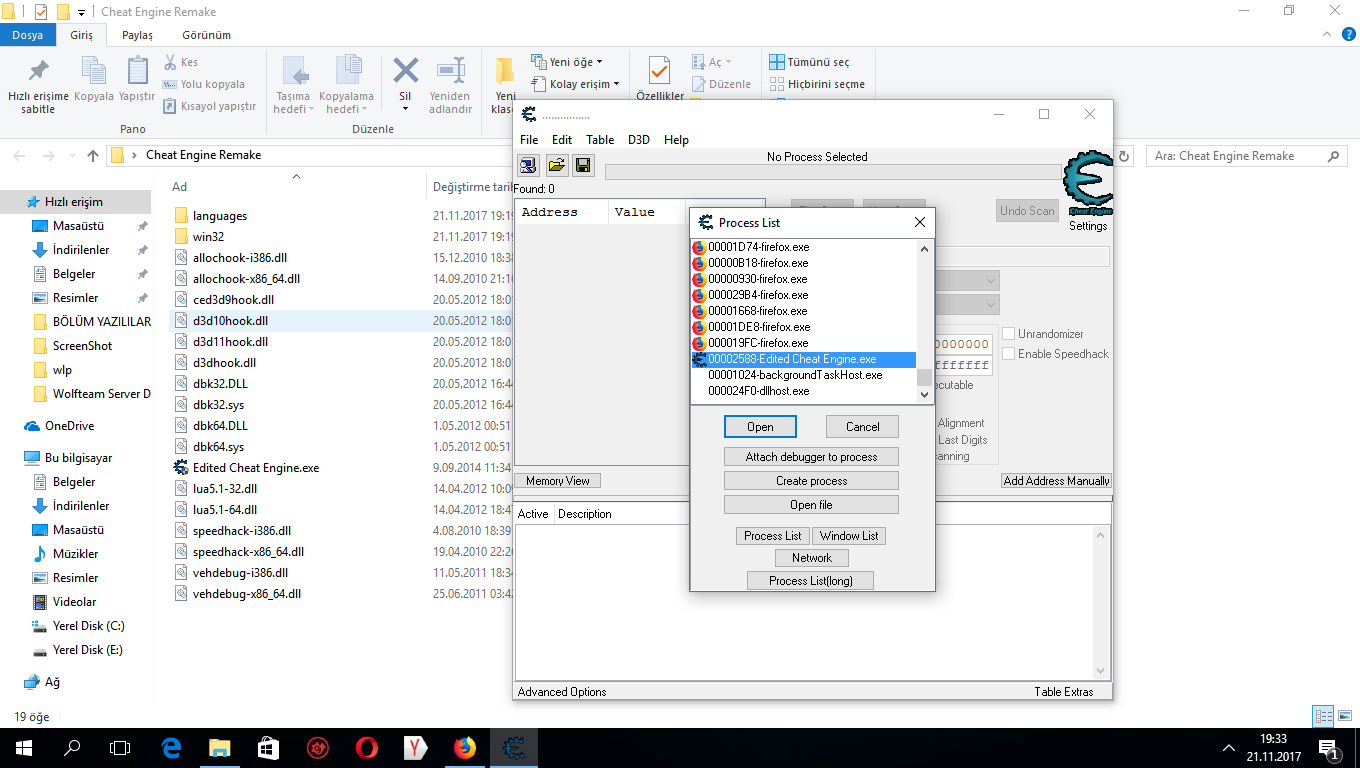Image resolution: width=1360 pixels, height=768 pixels.
Task: Open the Dosya tab in Explorer
Action: click(28, 35)
